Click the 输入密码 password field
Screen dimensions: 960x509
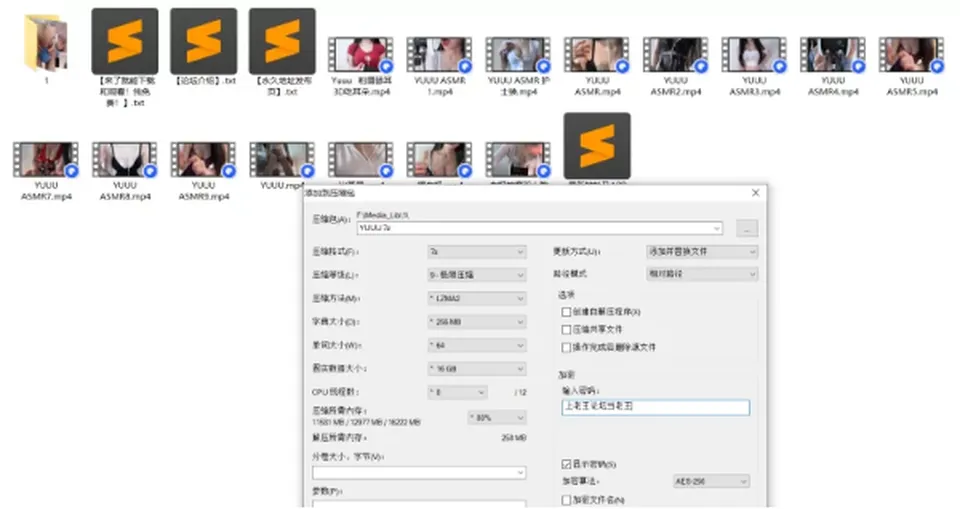[x=655, y=407]
